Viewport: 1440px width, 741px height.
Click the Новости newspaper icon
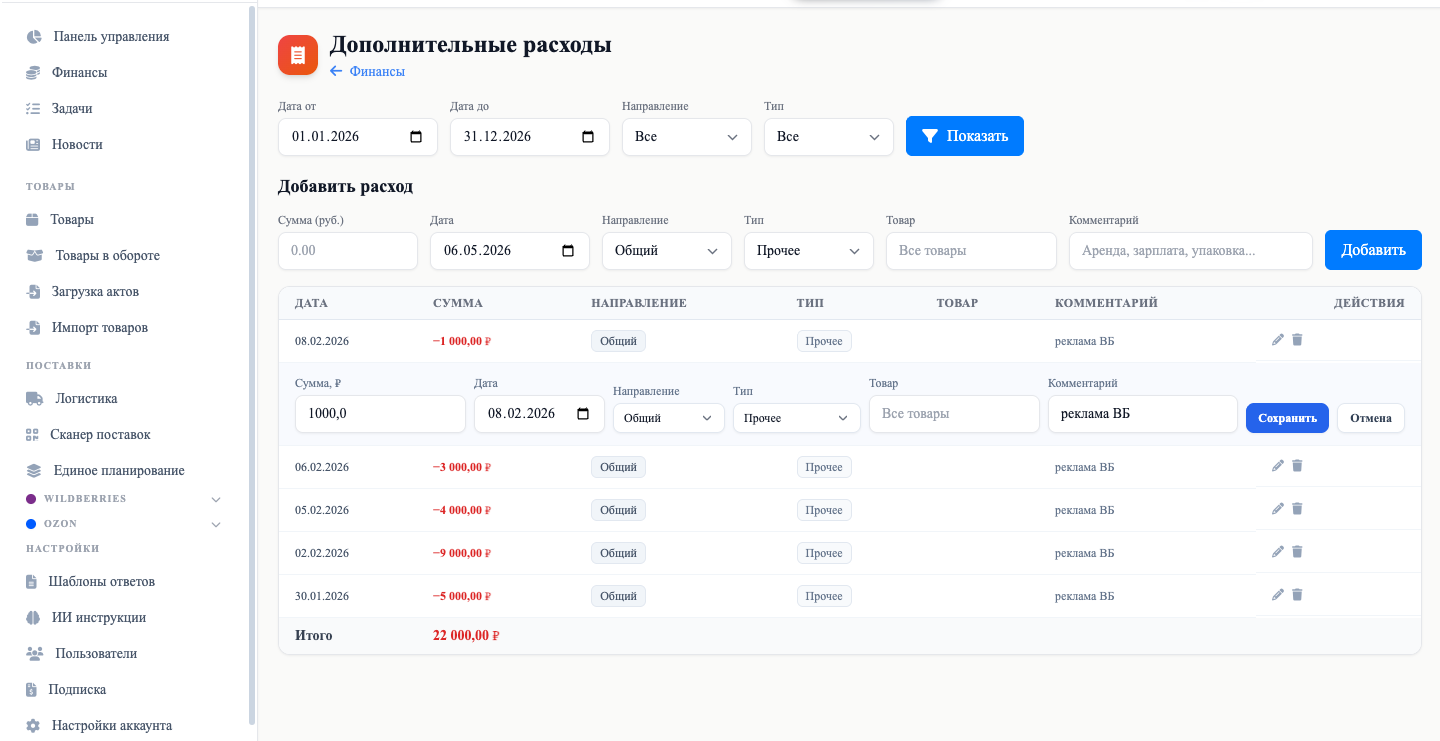(x=33, y=145)
